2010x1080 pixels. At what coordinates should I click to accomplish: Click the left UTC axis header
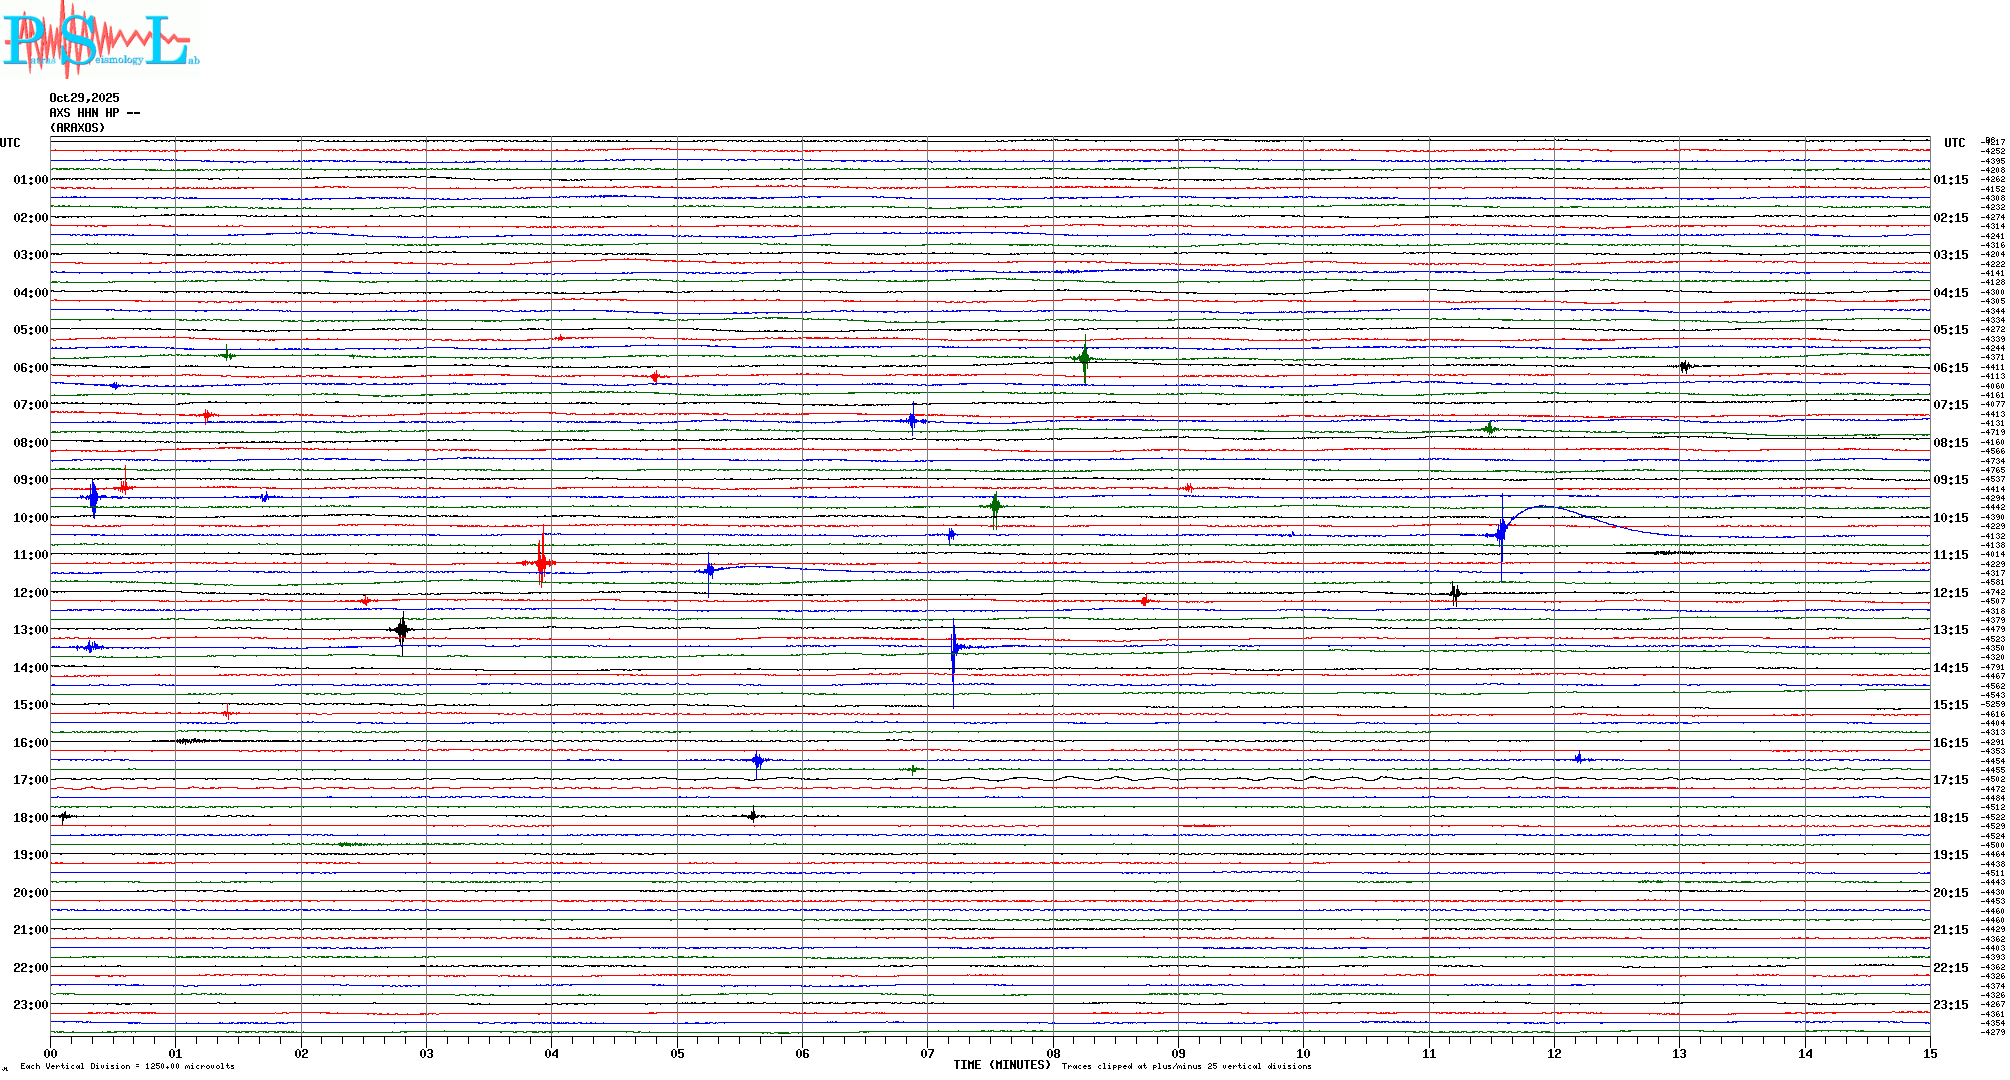coord(10,143)
